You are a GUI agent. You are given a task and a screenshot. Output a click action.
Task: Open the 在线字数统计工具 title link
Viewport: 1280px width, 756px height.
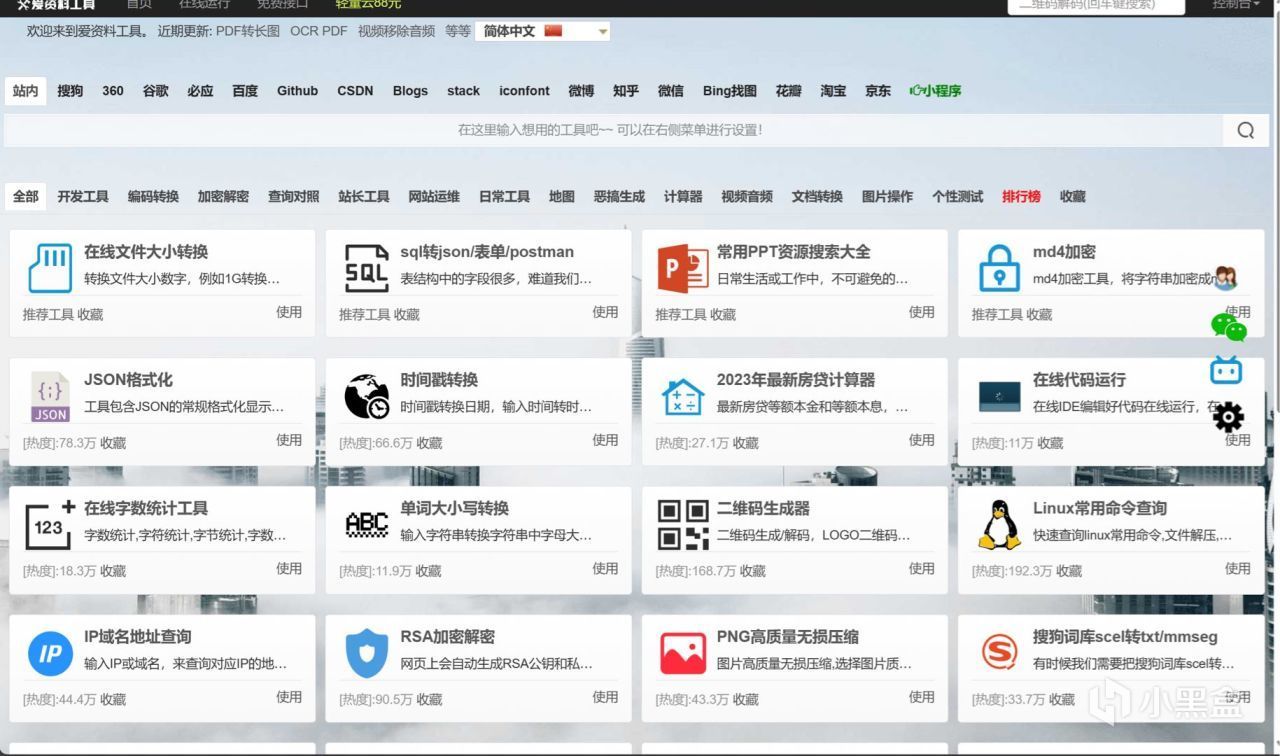coord(146,508)
